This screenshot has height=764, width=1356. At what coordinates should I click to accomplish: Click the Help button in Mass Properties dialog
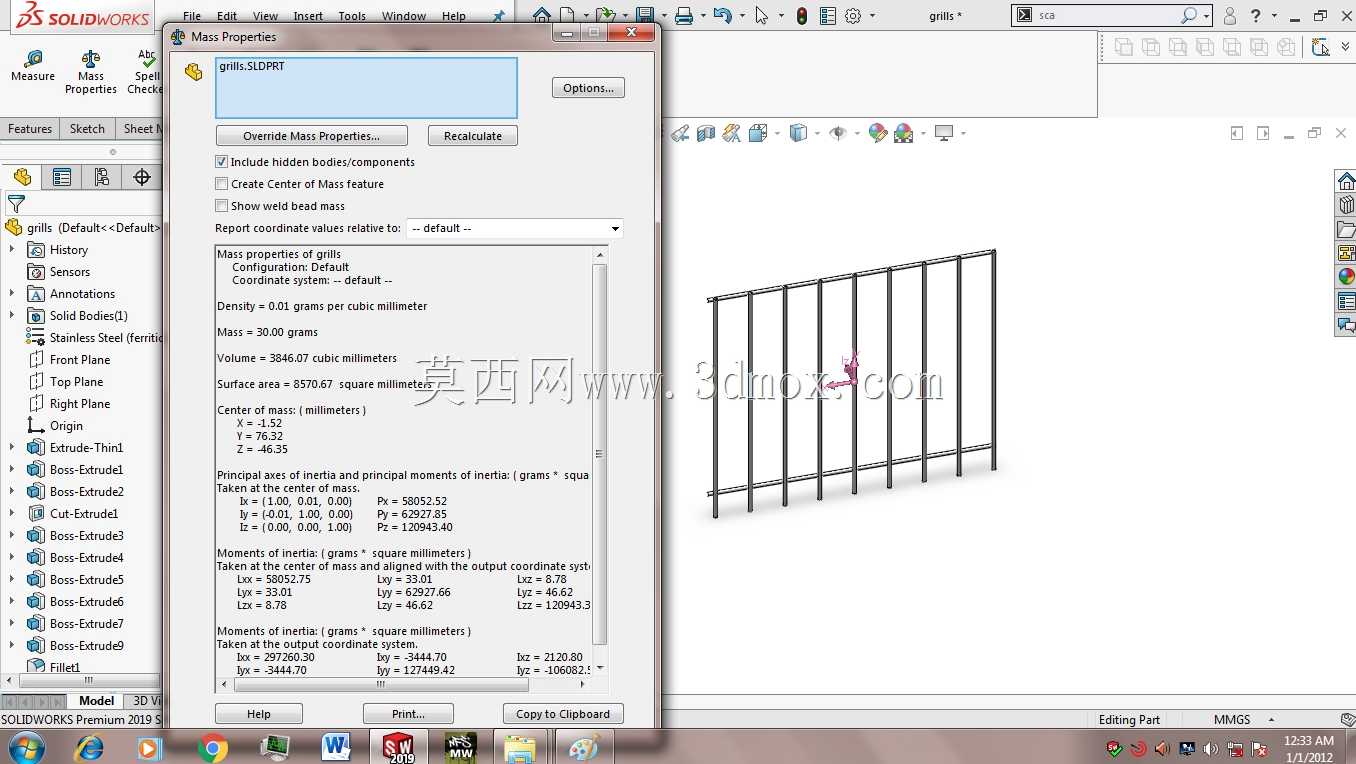click(259, 714)
